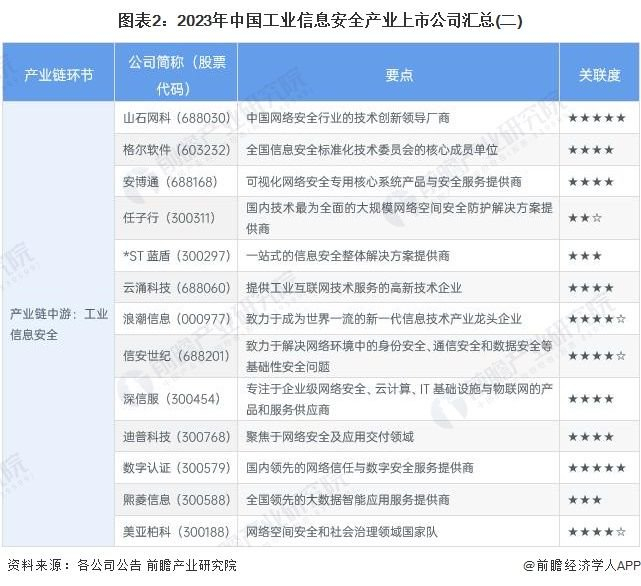Click company cell '信安世纪（688201）'
Viewport: 641px width, 586px height.
[176, 356]
